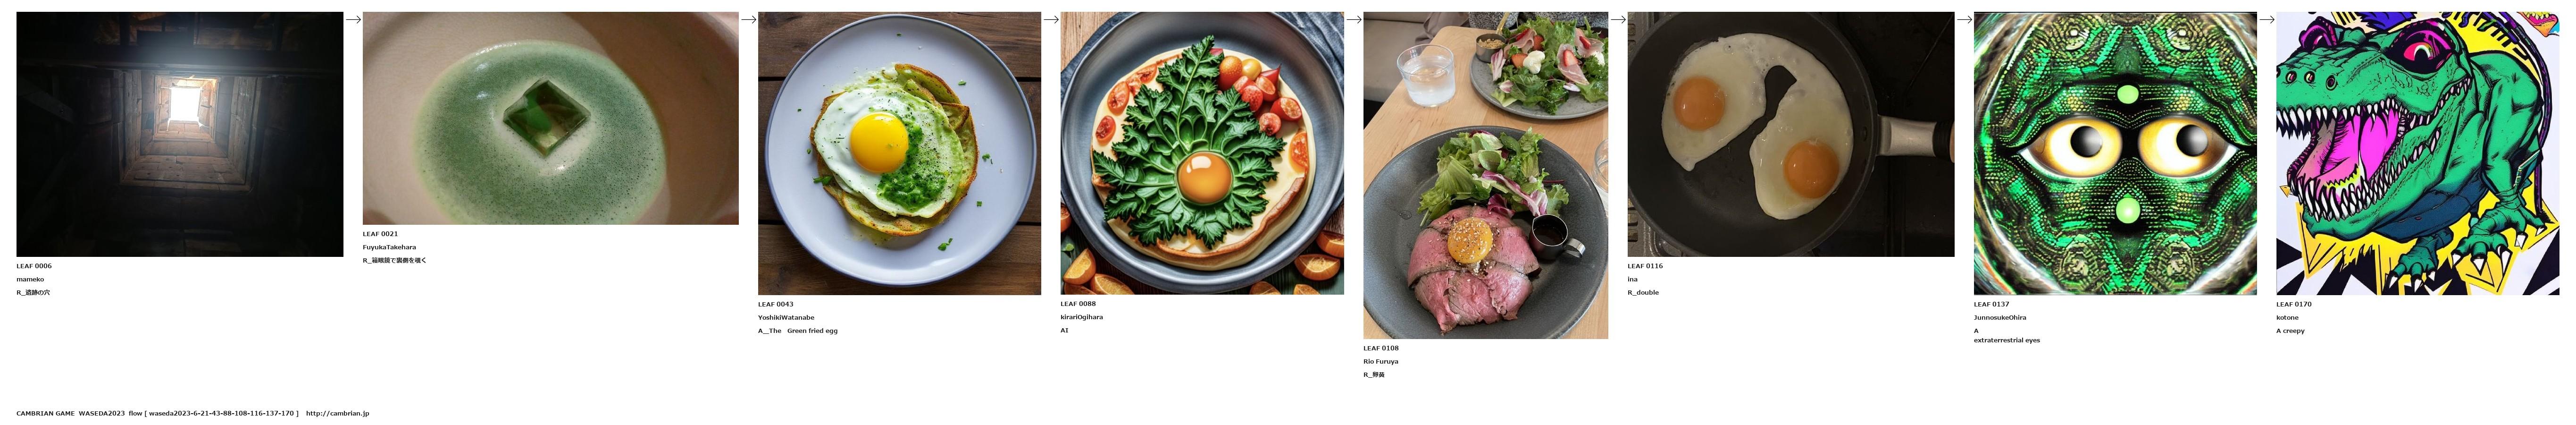The height and width of the screenshot is (425, 2576).
Task: Click the LEAF 0006 label
Action: pos(34,266)
